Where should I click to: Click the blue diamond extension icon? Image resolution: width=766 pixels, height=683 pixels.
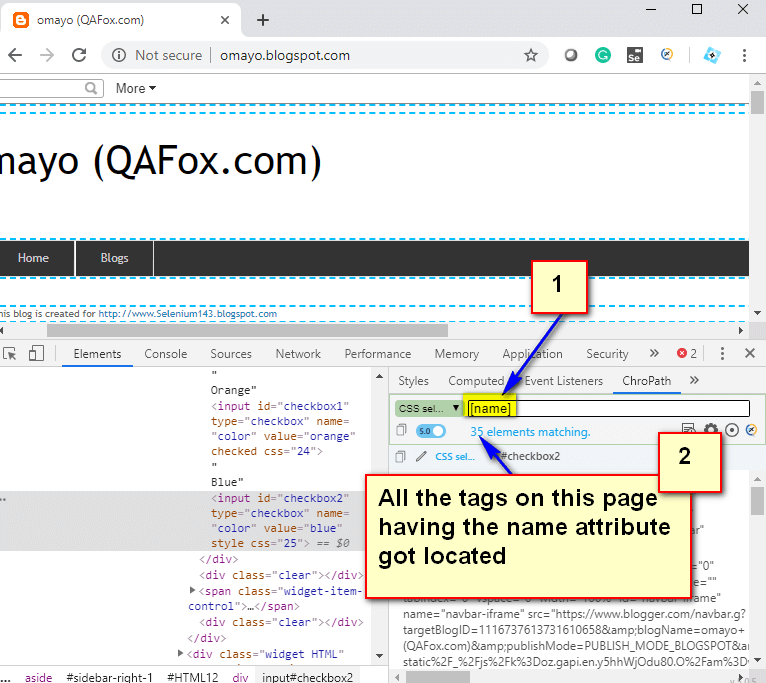[712, 55]
